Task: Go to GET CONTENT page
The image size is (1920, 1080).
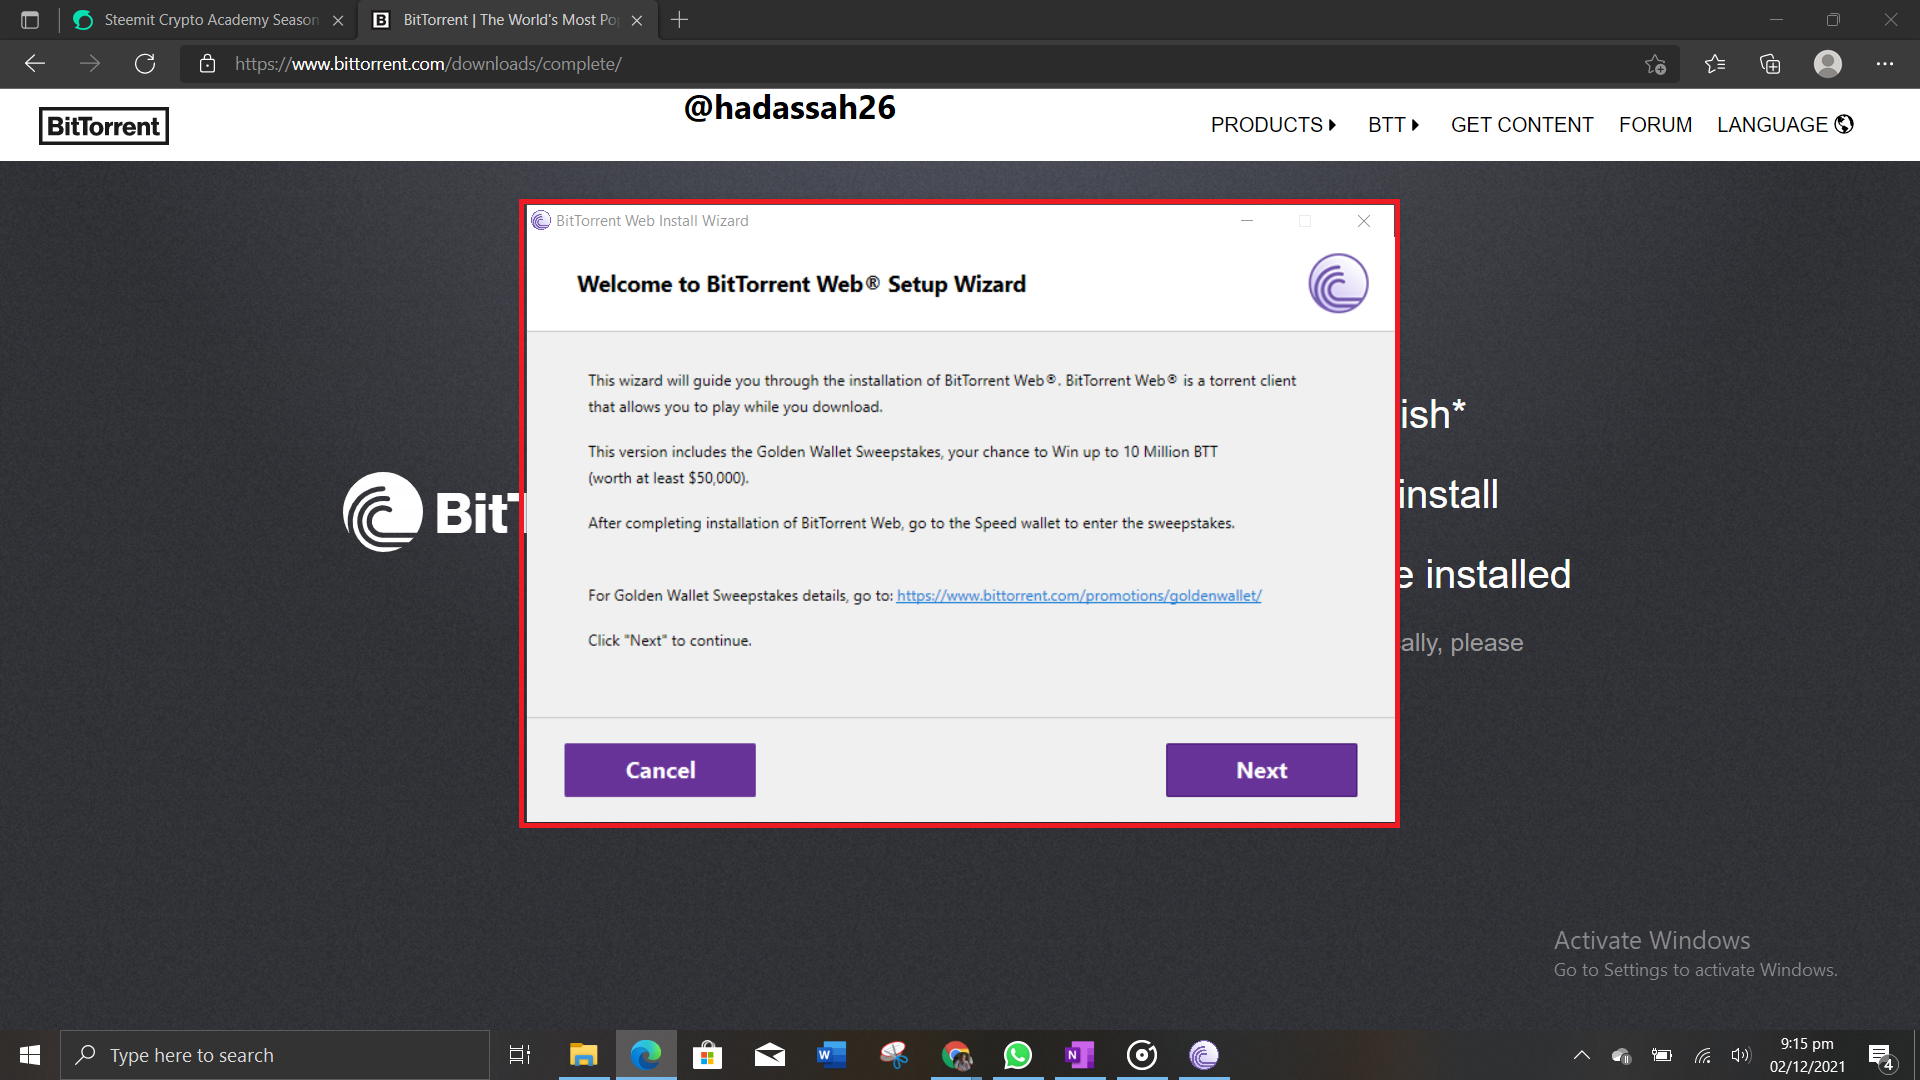Action: click(x=1521, y=125)
